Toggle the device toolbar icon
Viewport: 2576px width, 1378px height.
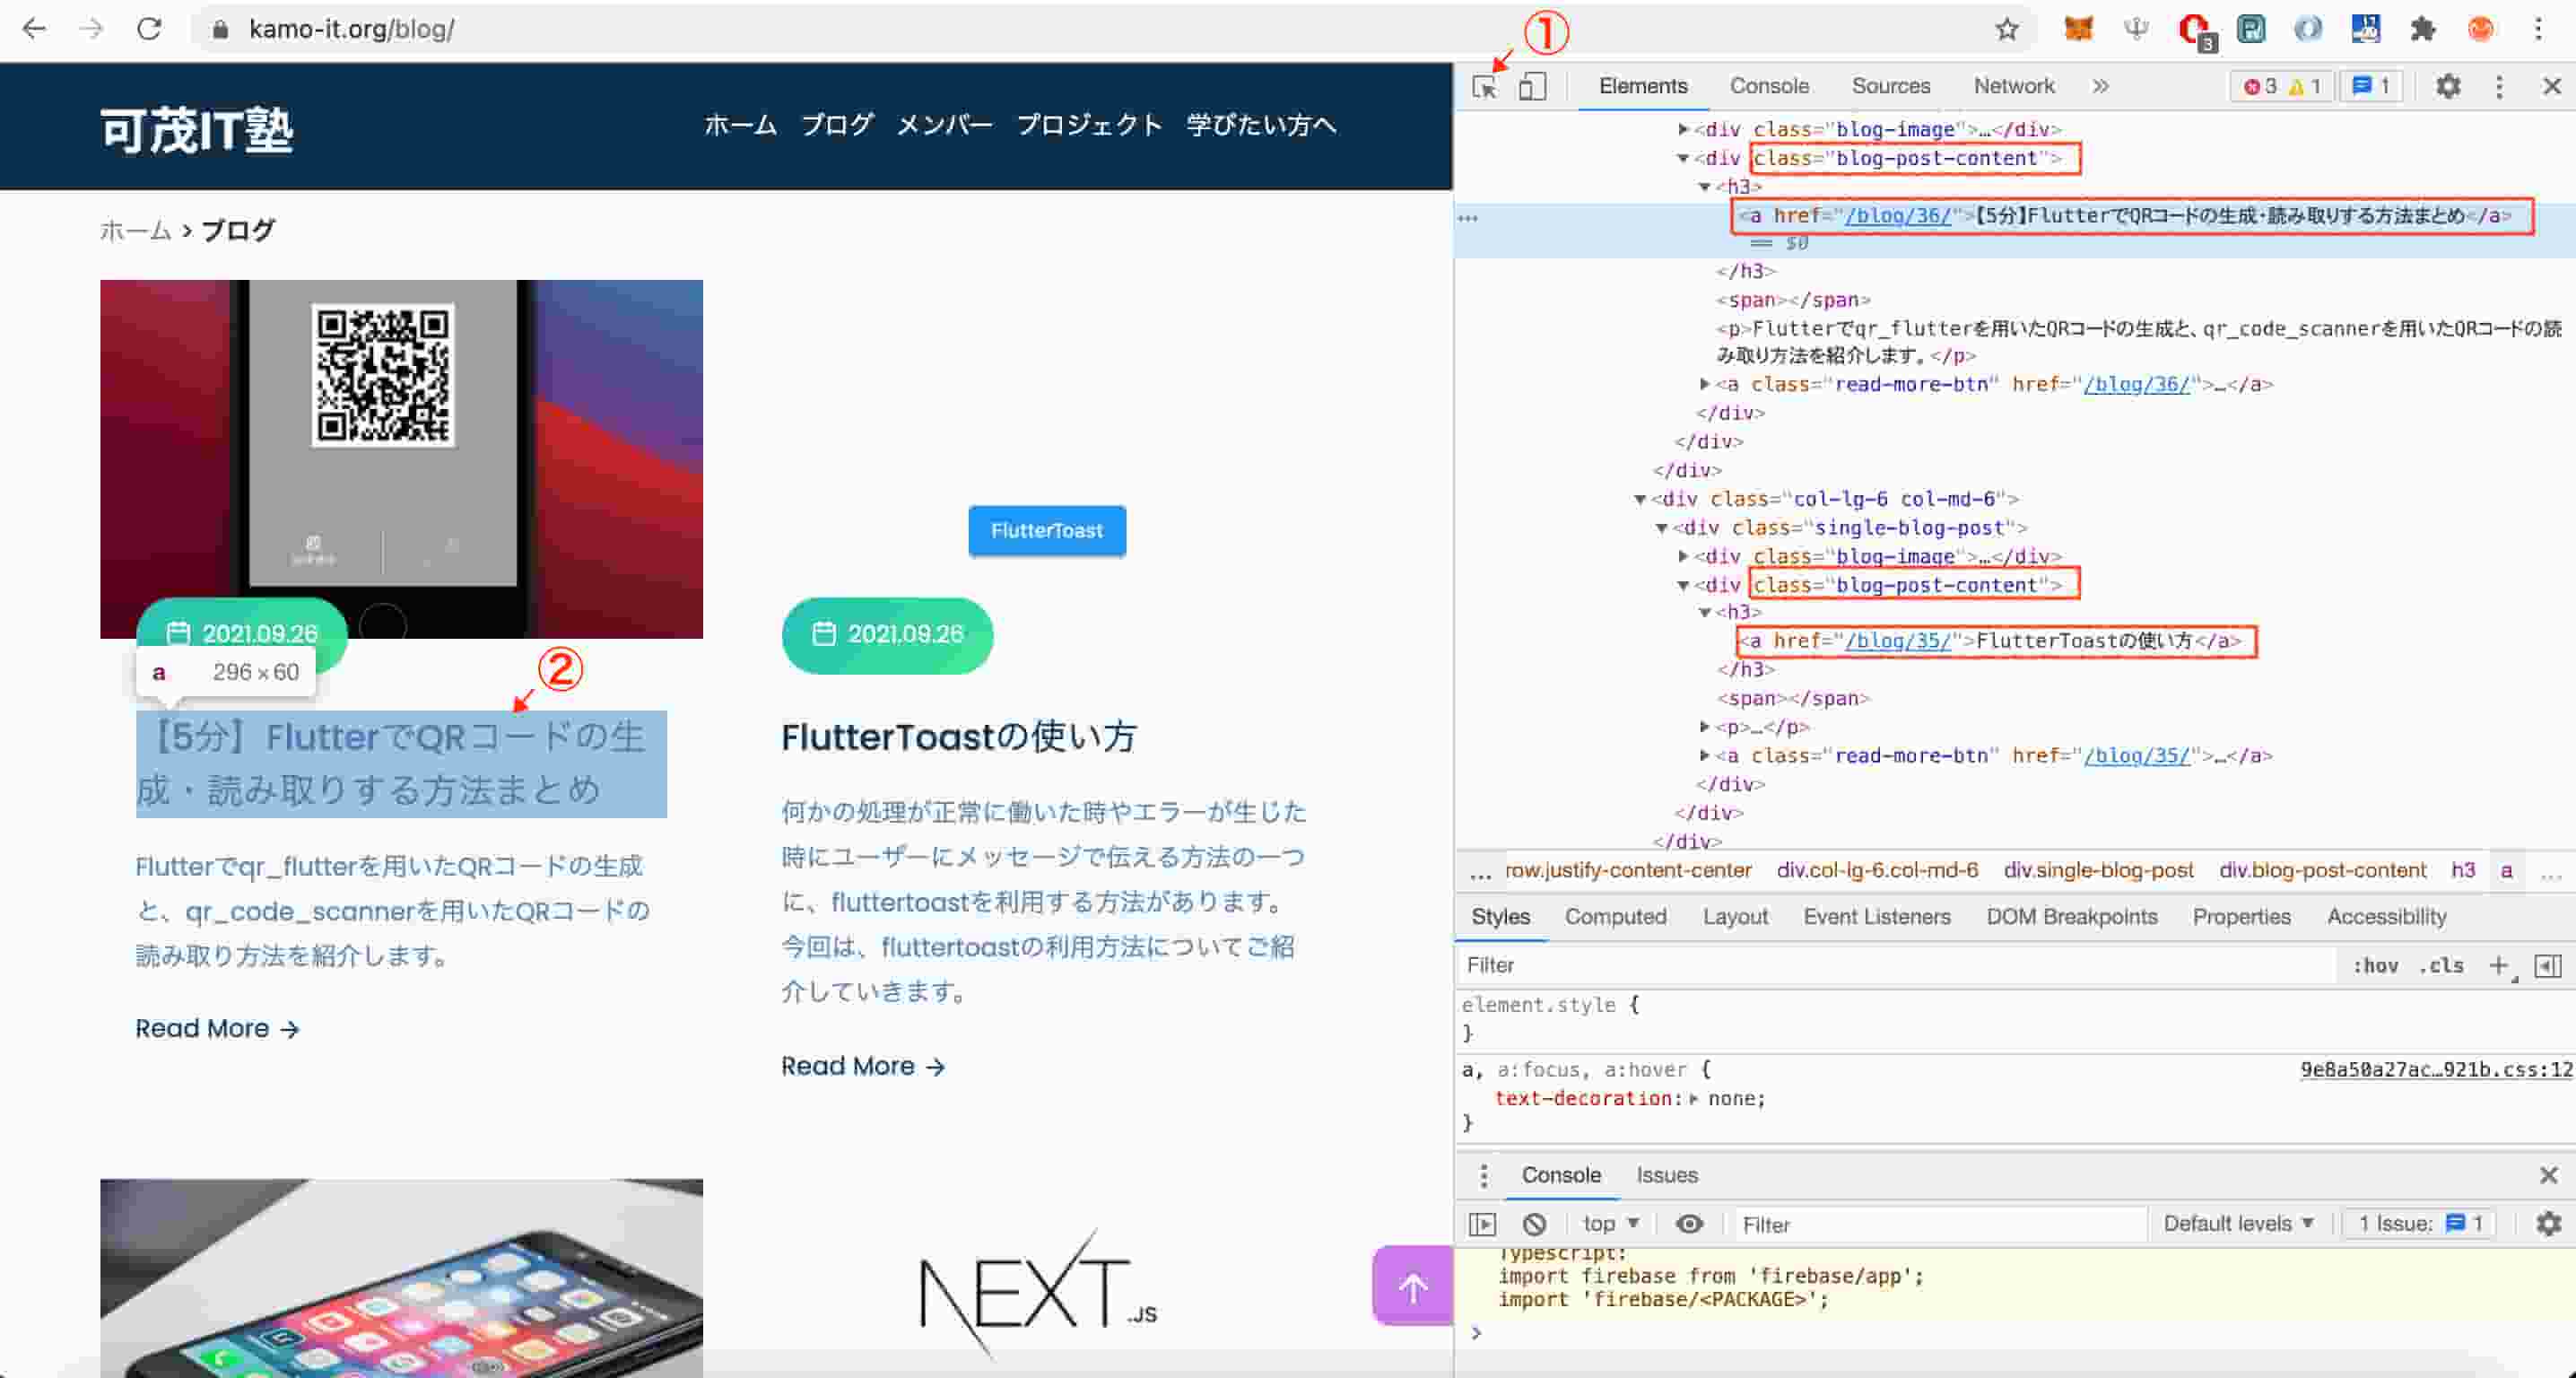[1532, 87]
